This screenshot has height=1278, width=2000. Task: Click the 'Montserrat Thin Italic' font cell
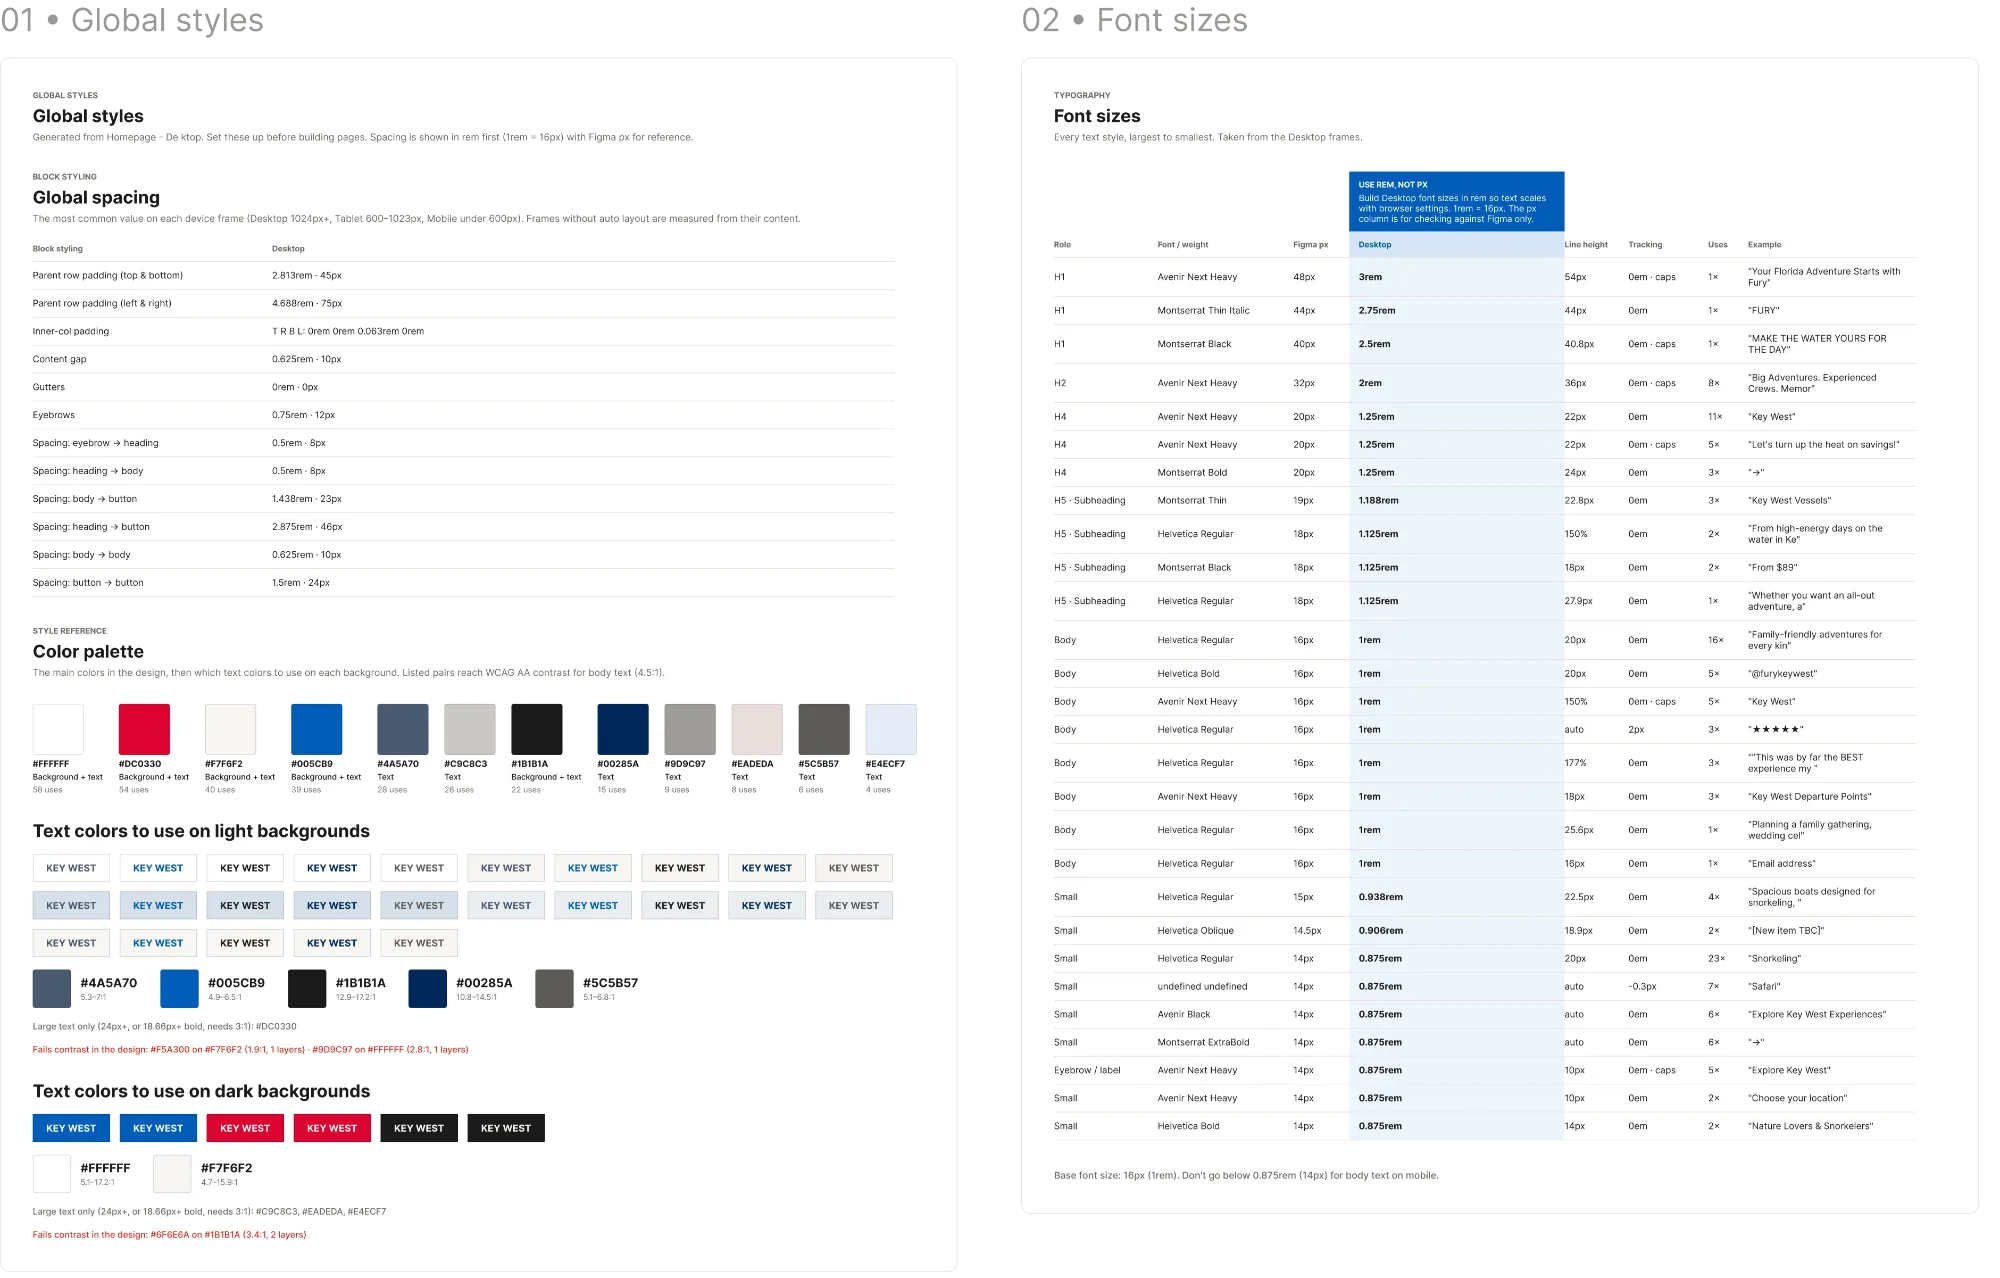(1204, 311)
